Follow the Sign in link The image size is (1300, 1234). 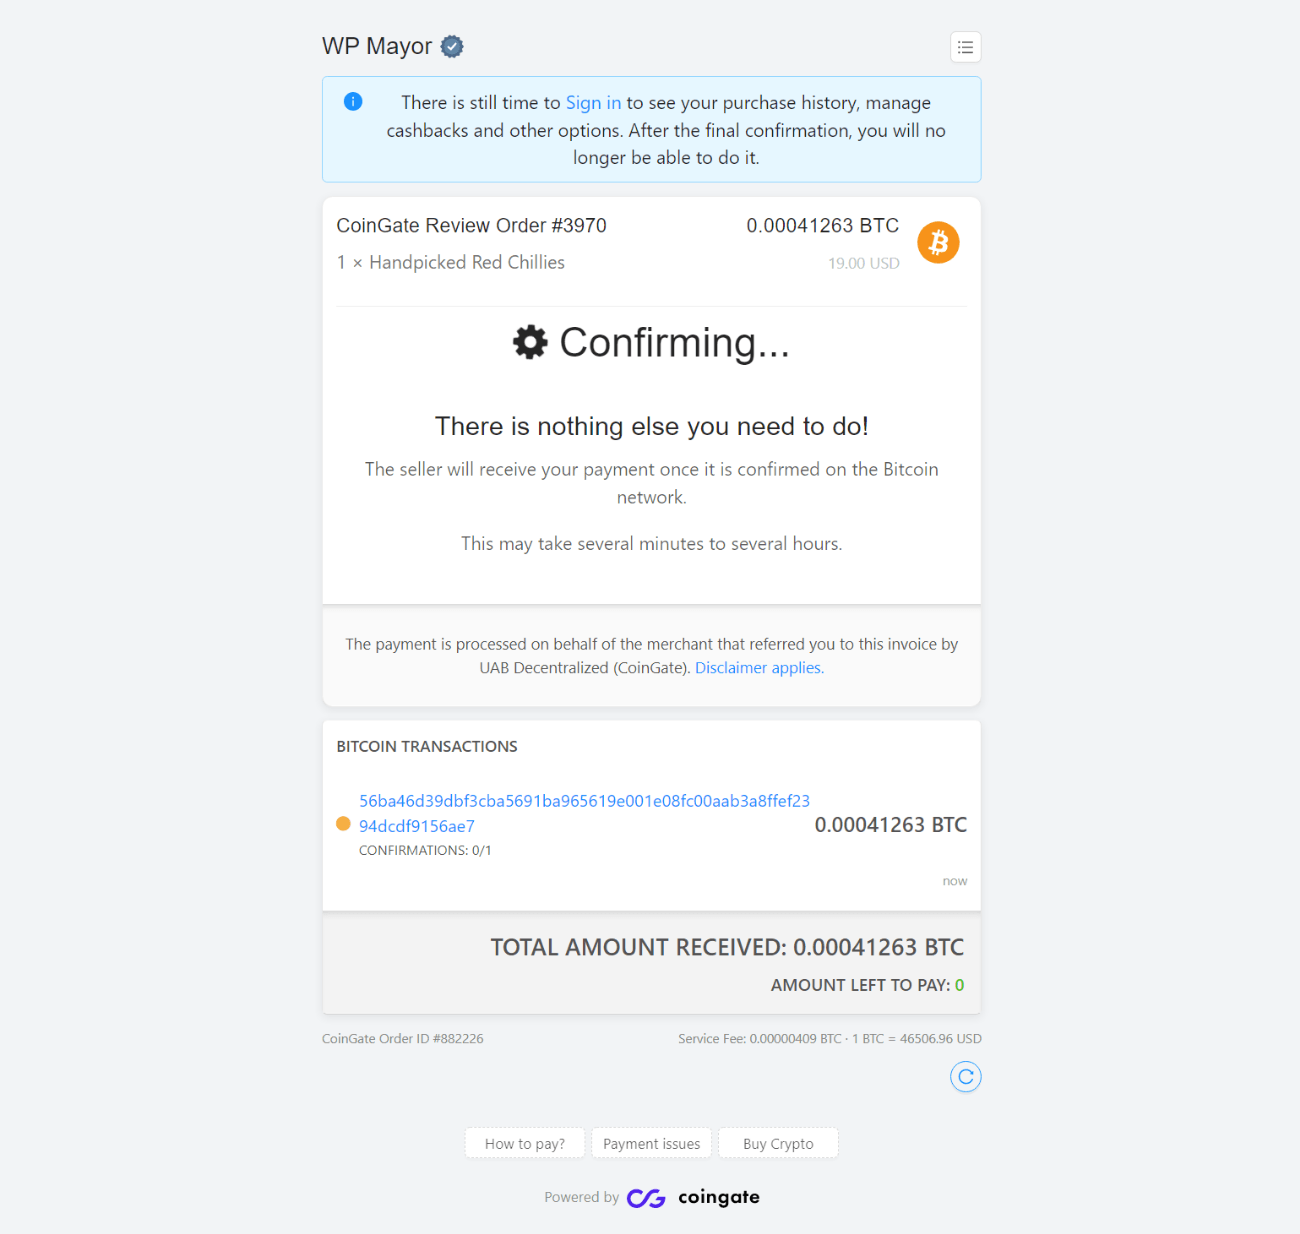coord(593,102)
